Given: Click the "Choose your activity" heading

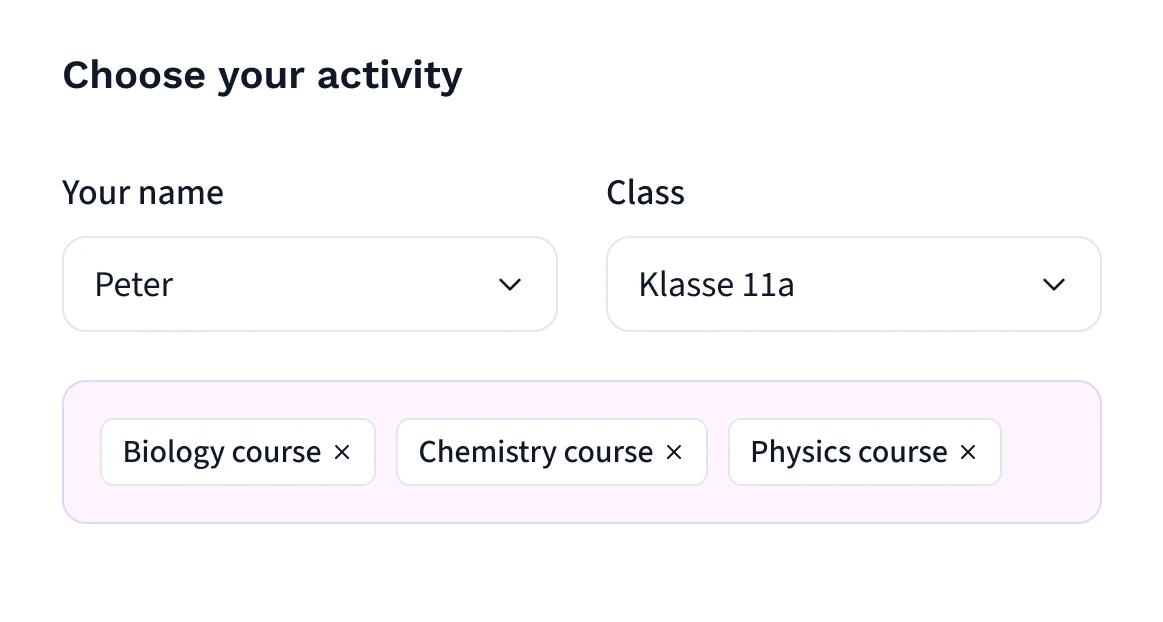Looking at the screenshot, I should click(262, 76).
